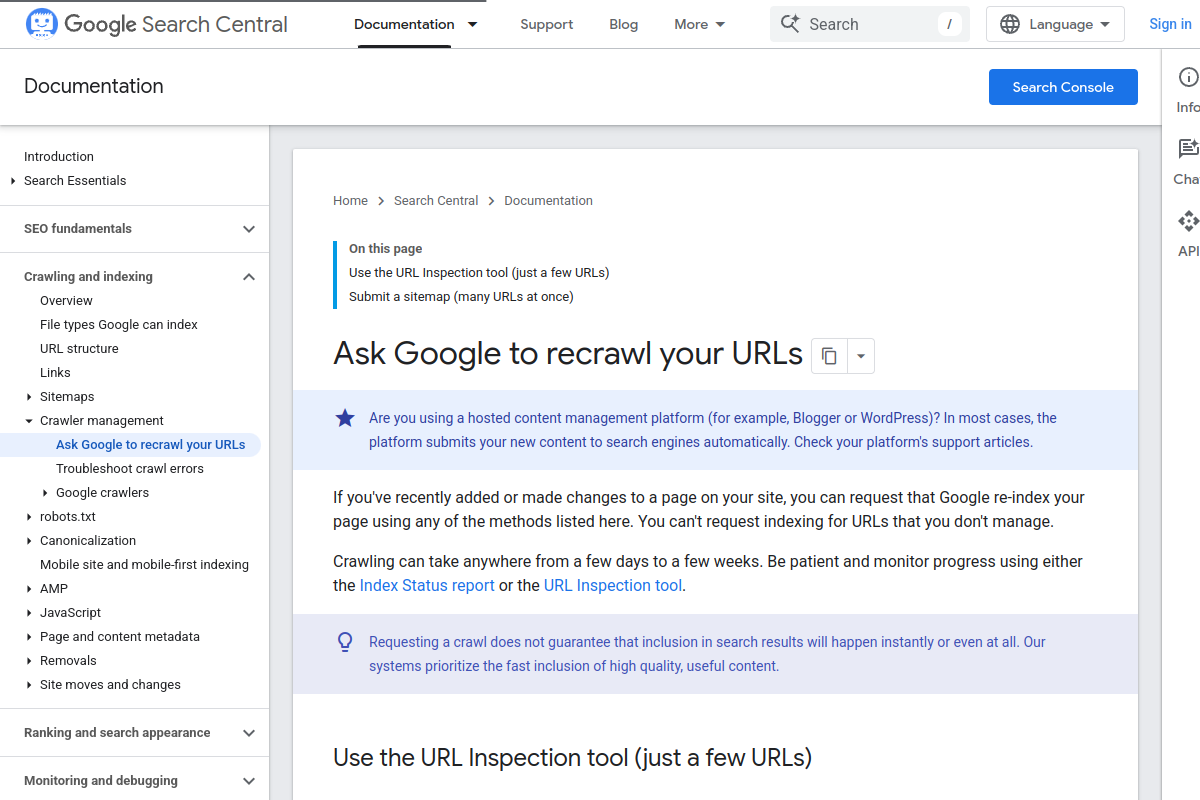Image resolution: width=1200 pixels, height=800 pixels.
Task: Expand the Google crawlers tree arrow
Action: click(x=45, y=493)
